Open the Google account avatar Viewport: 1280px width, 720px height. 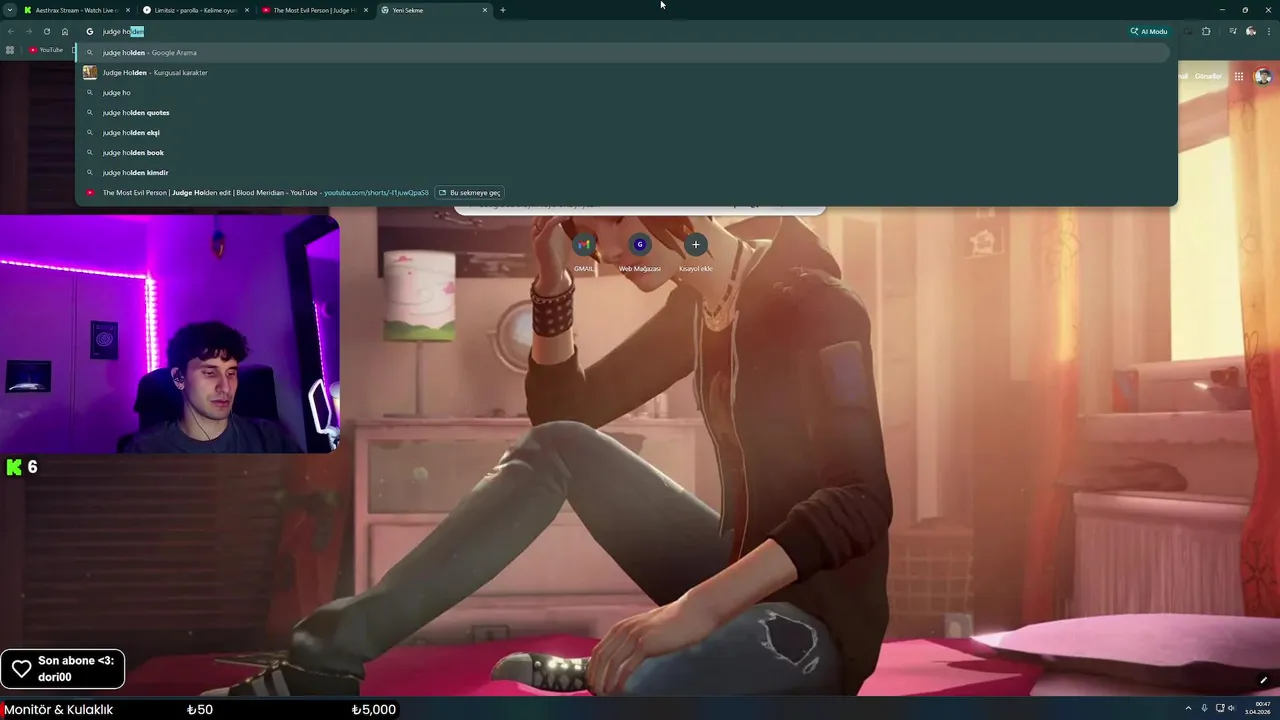point(1263,76)
